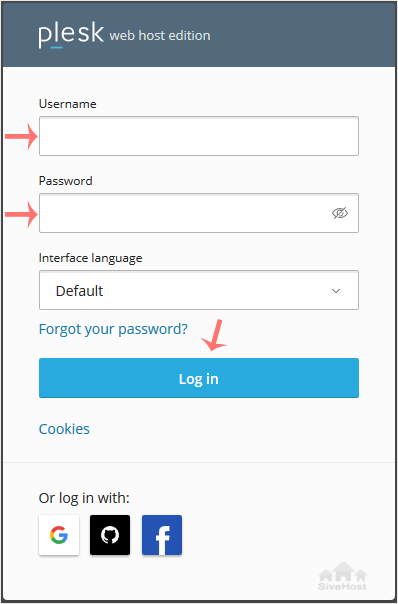Expand language list using the chevron arrow
Screen dimensions: 398x604
(x=336, y=291)
